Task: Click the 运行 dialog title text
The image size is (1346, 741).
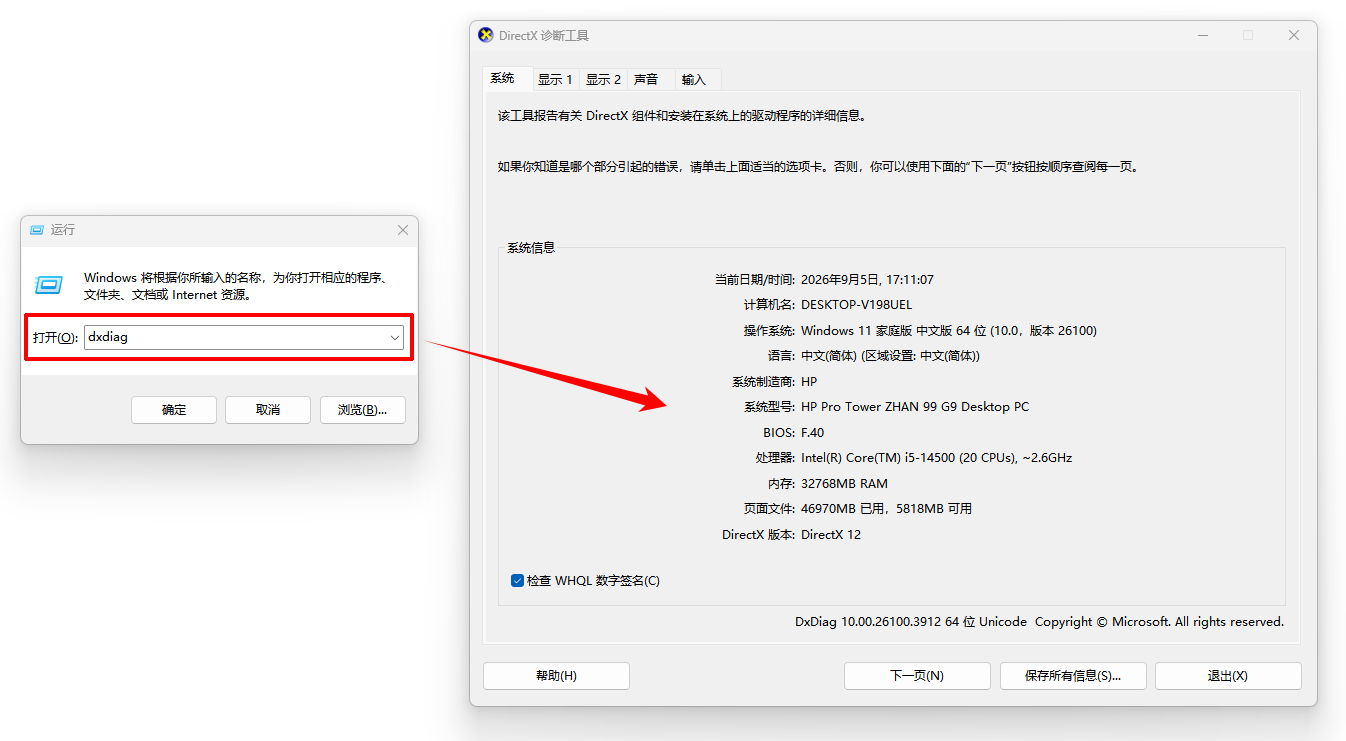Action: pyautogui.click(x=63, y=230)
